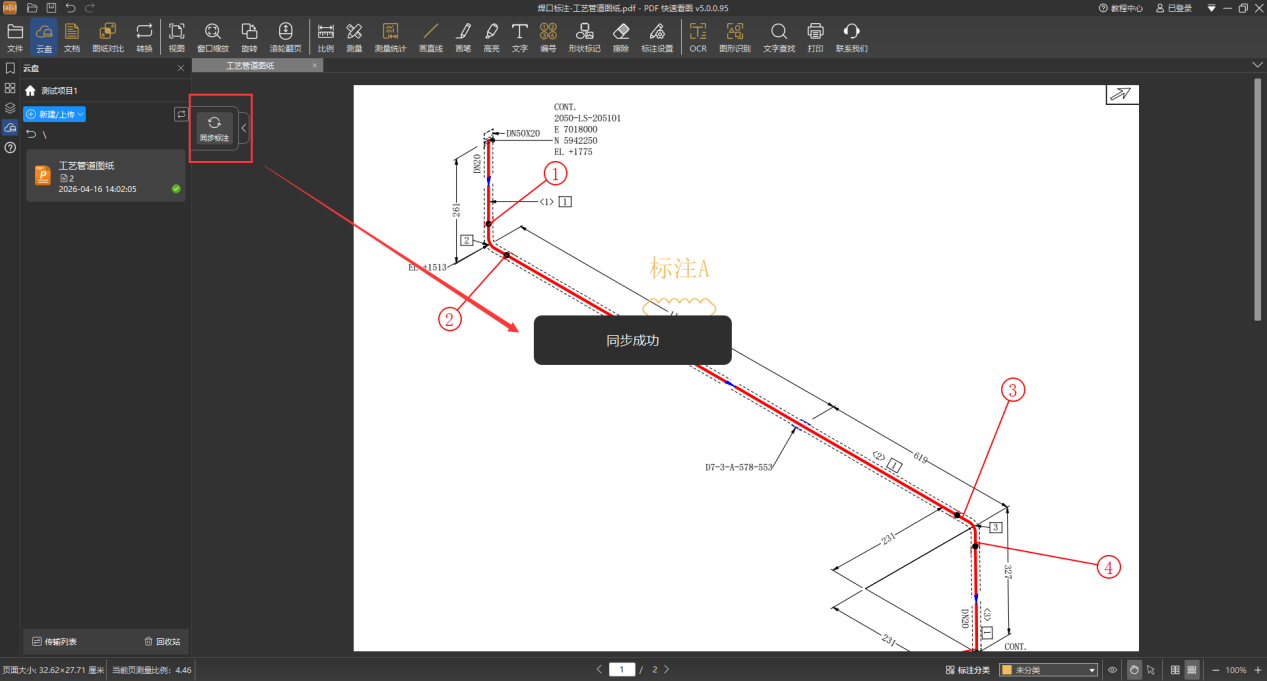1267x681 pixels.
Task: Open the 回收站 recycle bin
Action: [x=162, y=641]
